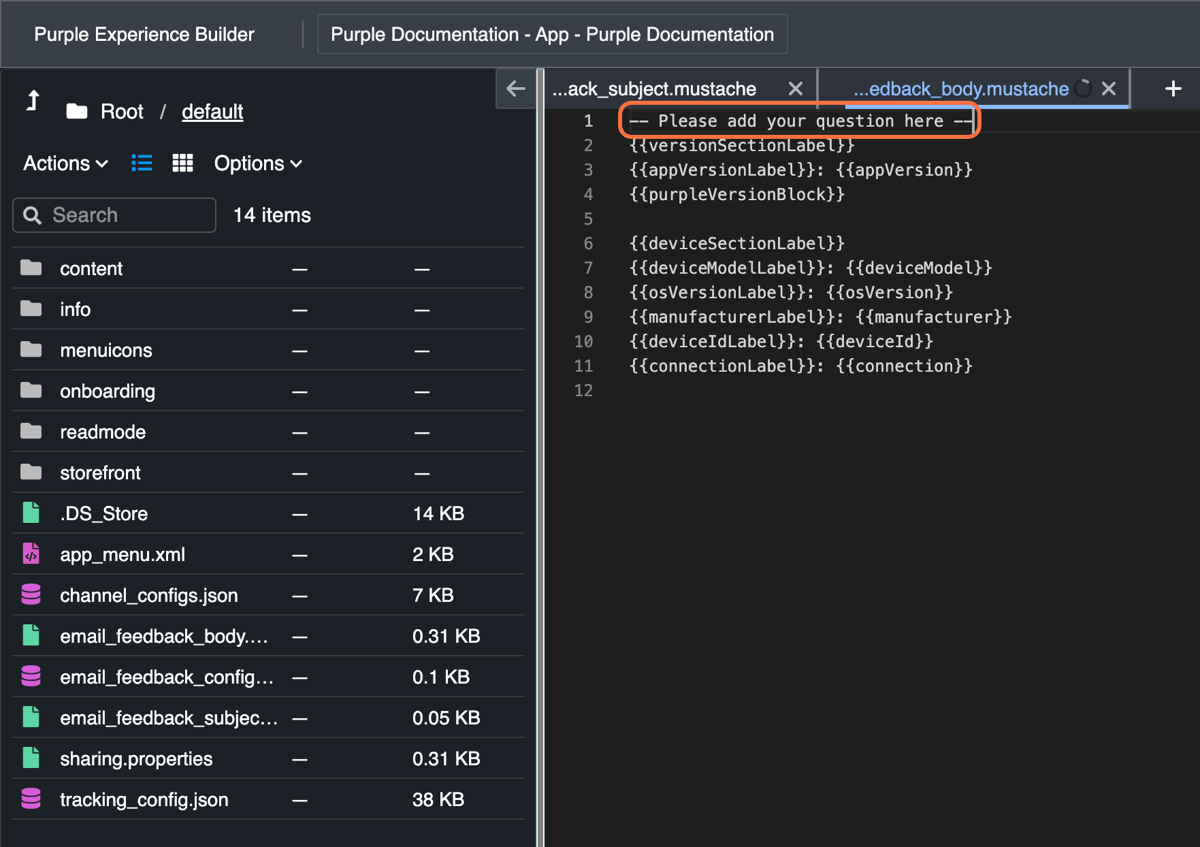
Task: Click the readmode folder icon
Action: [x=31, y=432]
